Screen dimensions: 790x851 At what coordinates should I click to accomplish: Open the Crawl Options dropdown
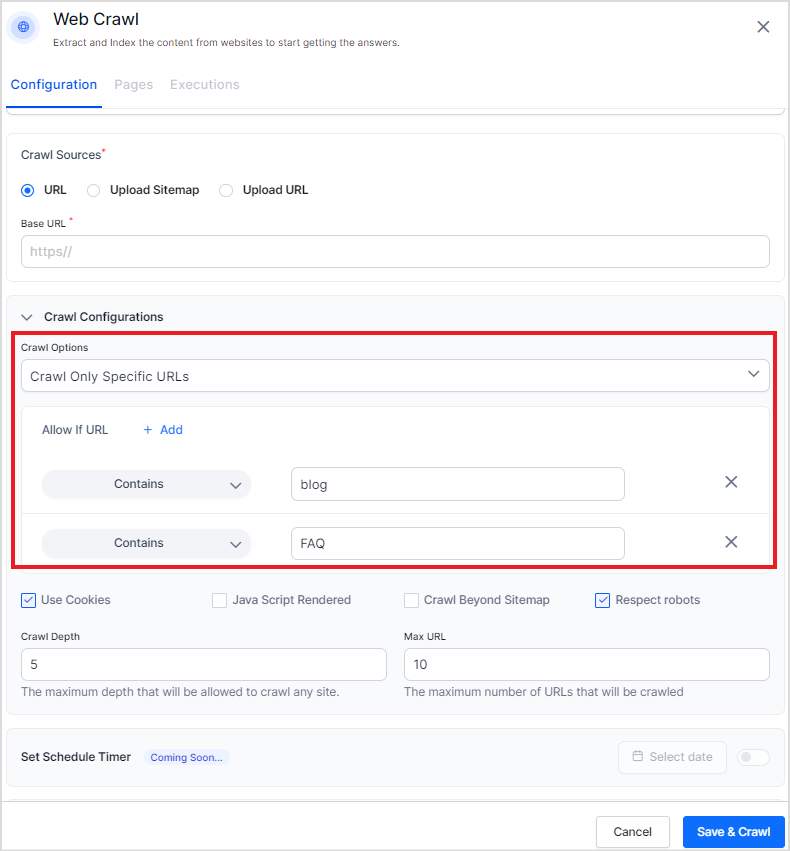[x=395, y=376]
